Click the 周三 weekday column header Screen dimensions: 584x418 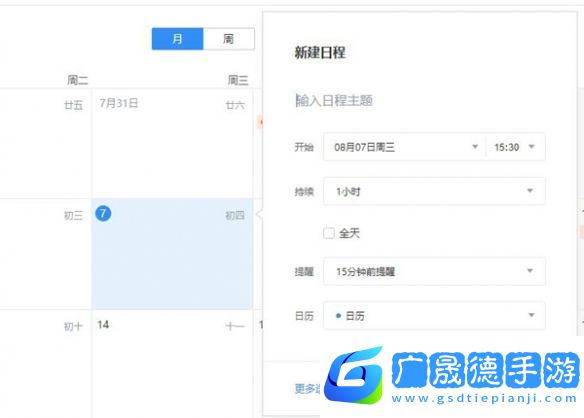(238, 80)
